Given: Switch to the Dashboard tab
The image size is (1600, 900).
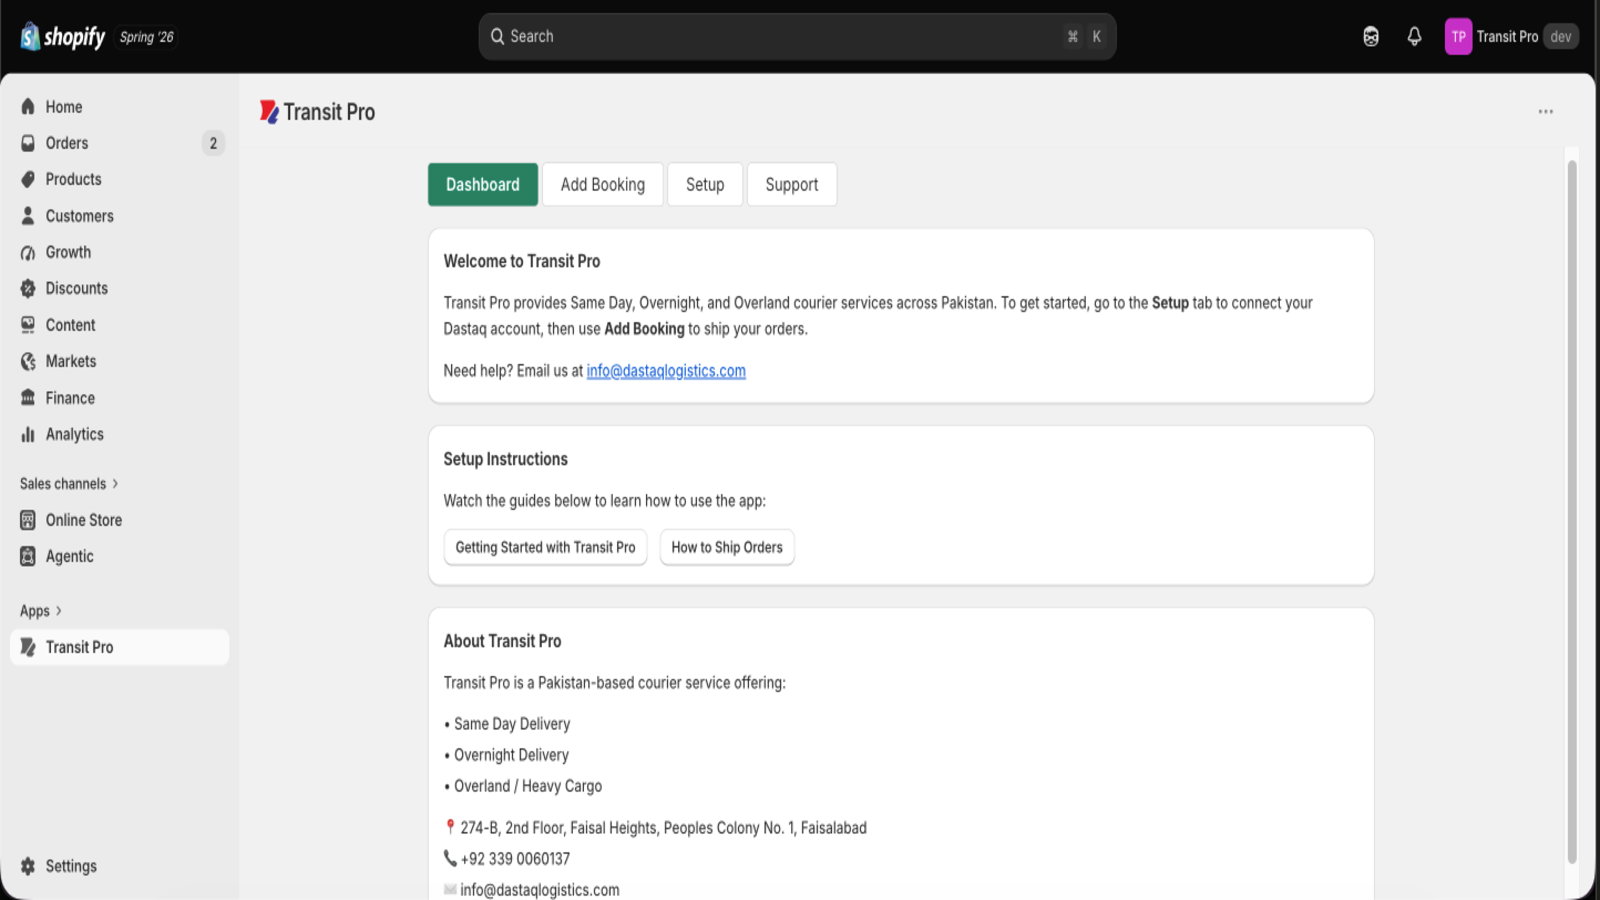Looking at the screenshot, I should (x=483, y=185).
